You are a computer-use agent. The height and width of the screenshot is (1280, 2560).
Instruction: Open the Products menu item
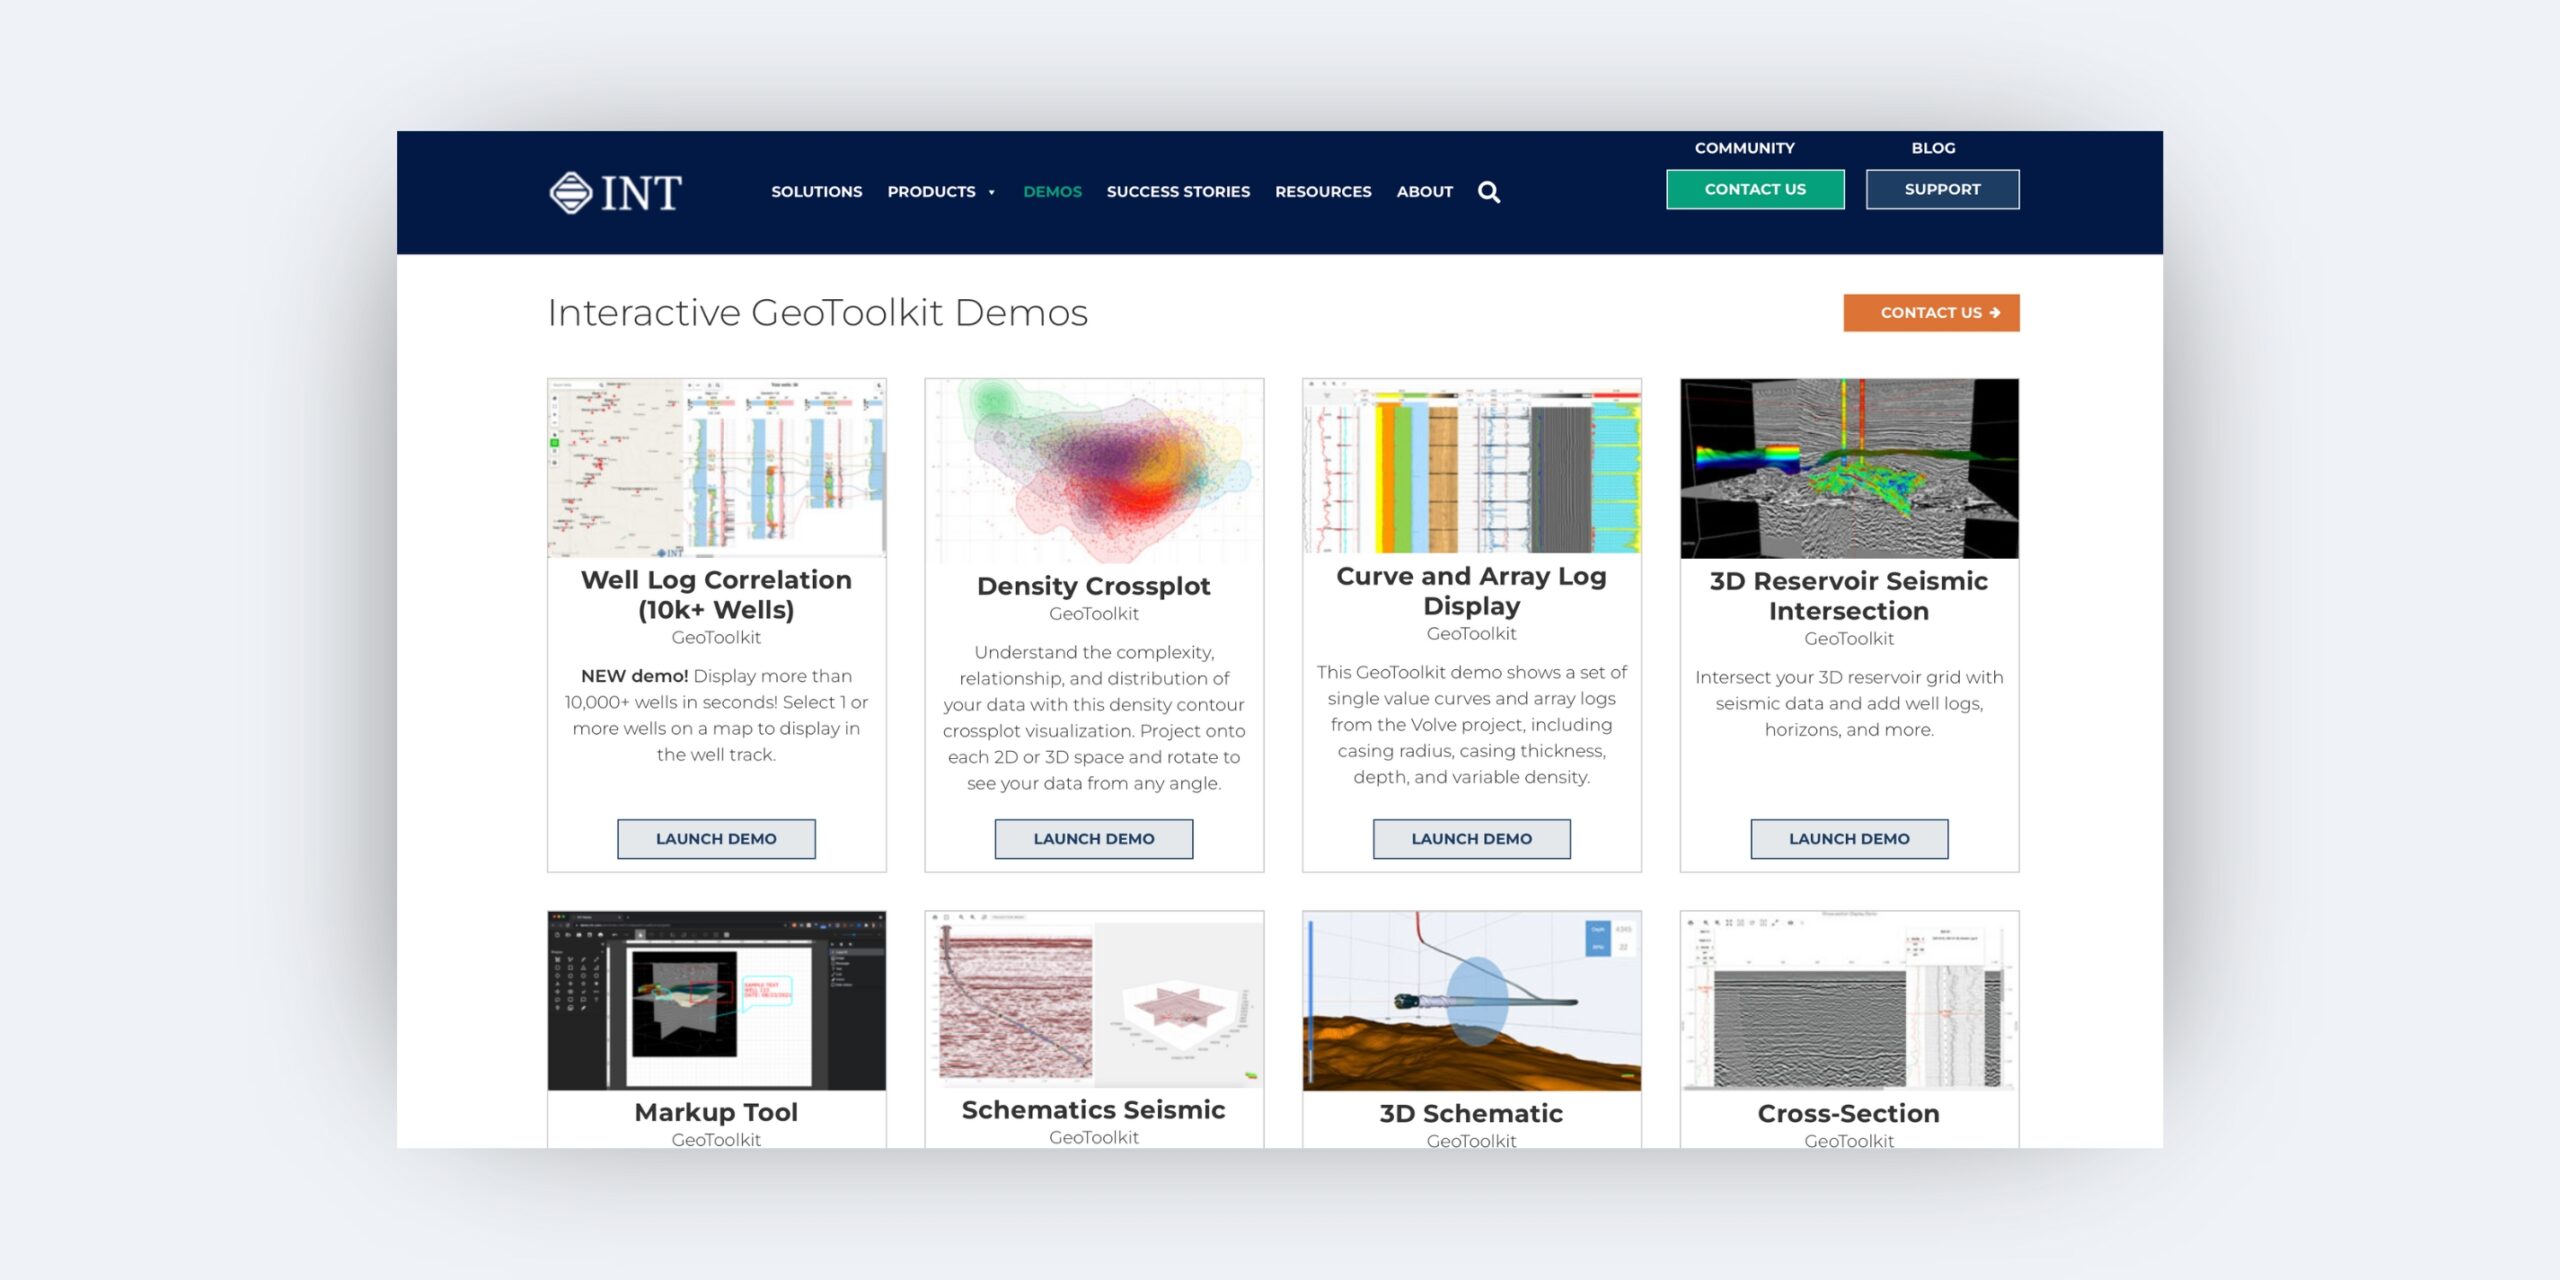931,191
